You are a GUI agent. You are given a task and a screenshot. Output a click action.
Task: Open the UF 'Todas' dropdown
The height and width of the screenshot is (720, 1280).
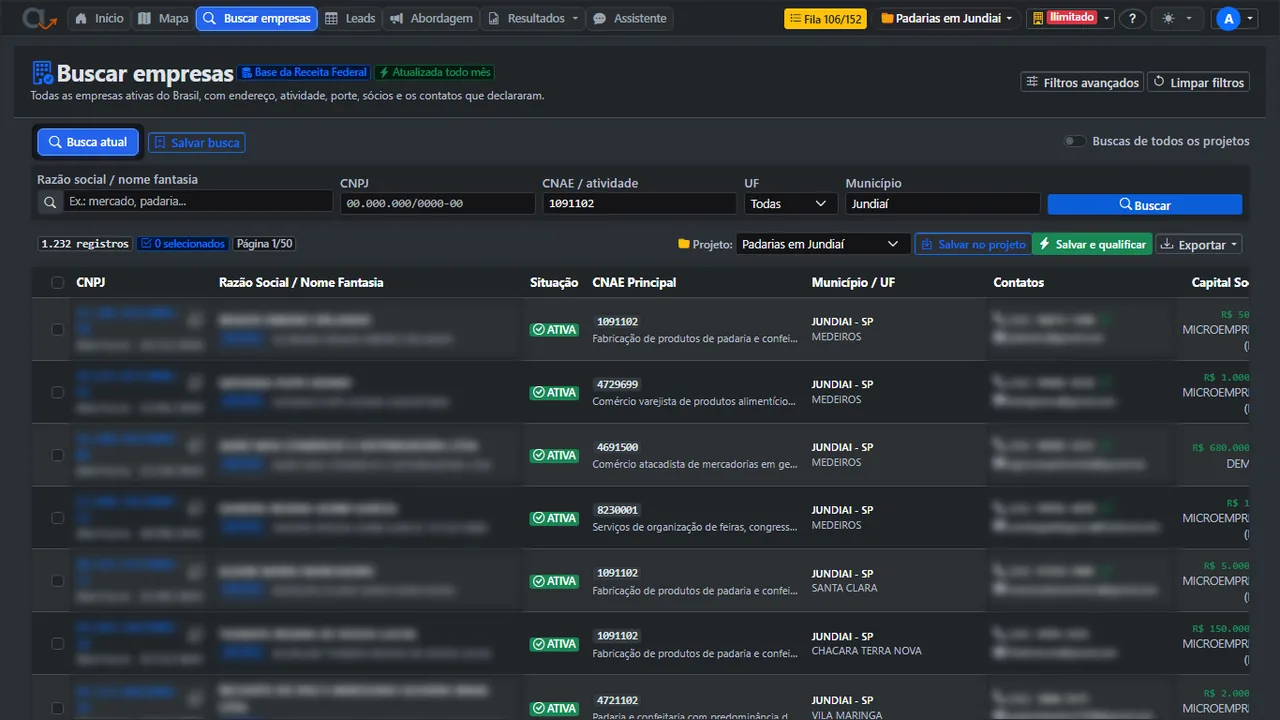point(791,203)
